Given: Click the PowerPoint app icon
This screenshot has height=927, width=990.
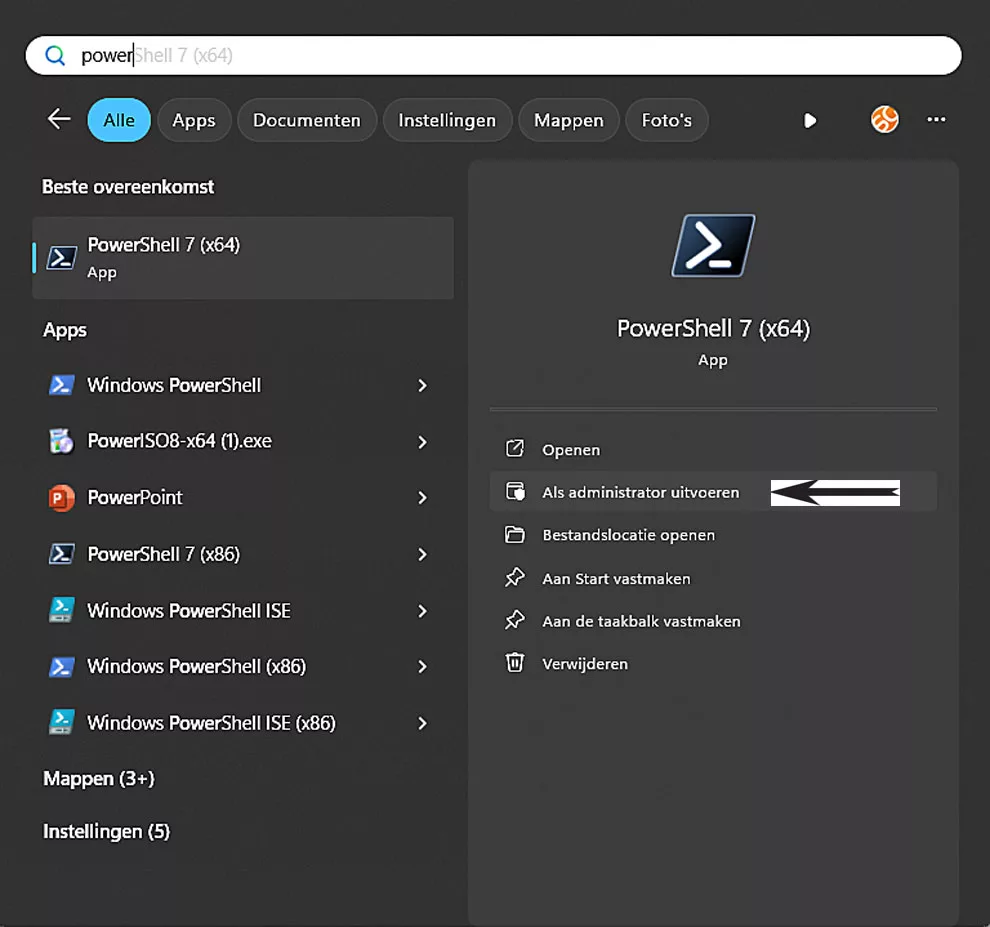Looking at the screenshot, I should 61,498.
